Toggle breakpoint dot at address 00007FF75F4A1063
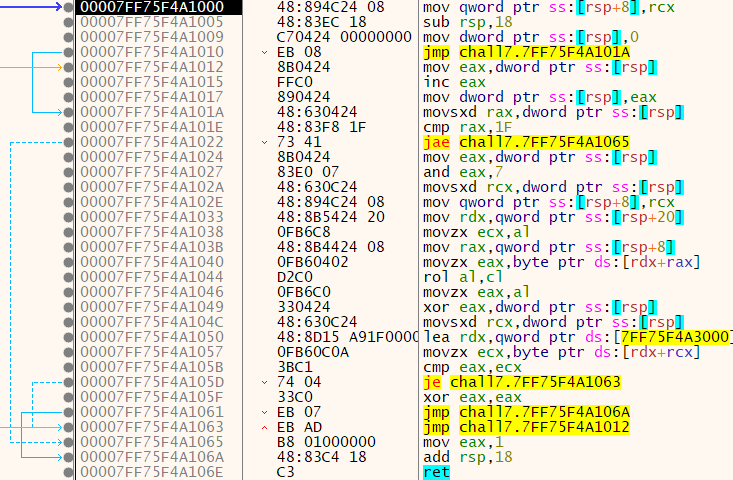This screenshot has width=733, height=480. [69, 427]
